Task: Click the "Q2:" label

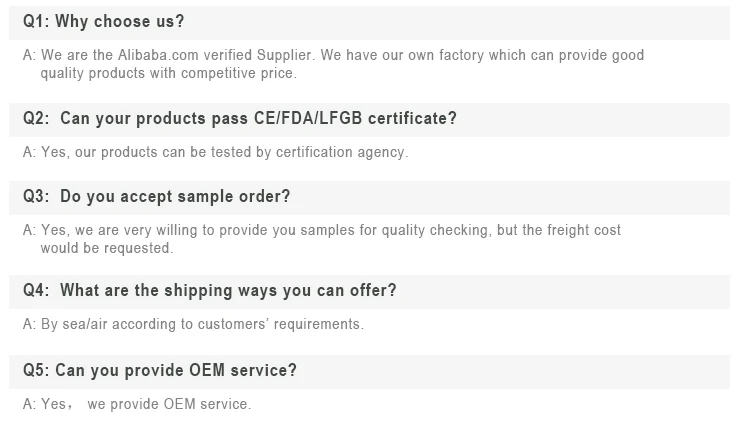Action: coord(36,119)
